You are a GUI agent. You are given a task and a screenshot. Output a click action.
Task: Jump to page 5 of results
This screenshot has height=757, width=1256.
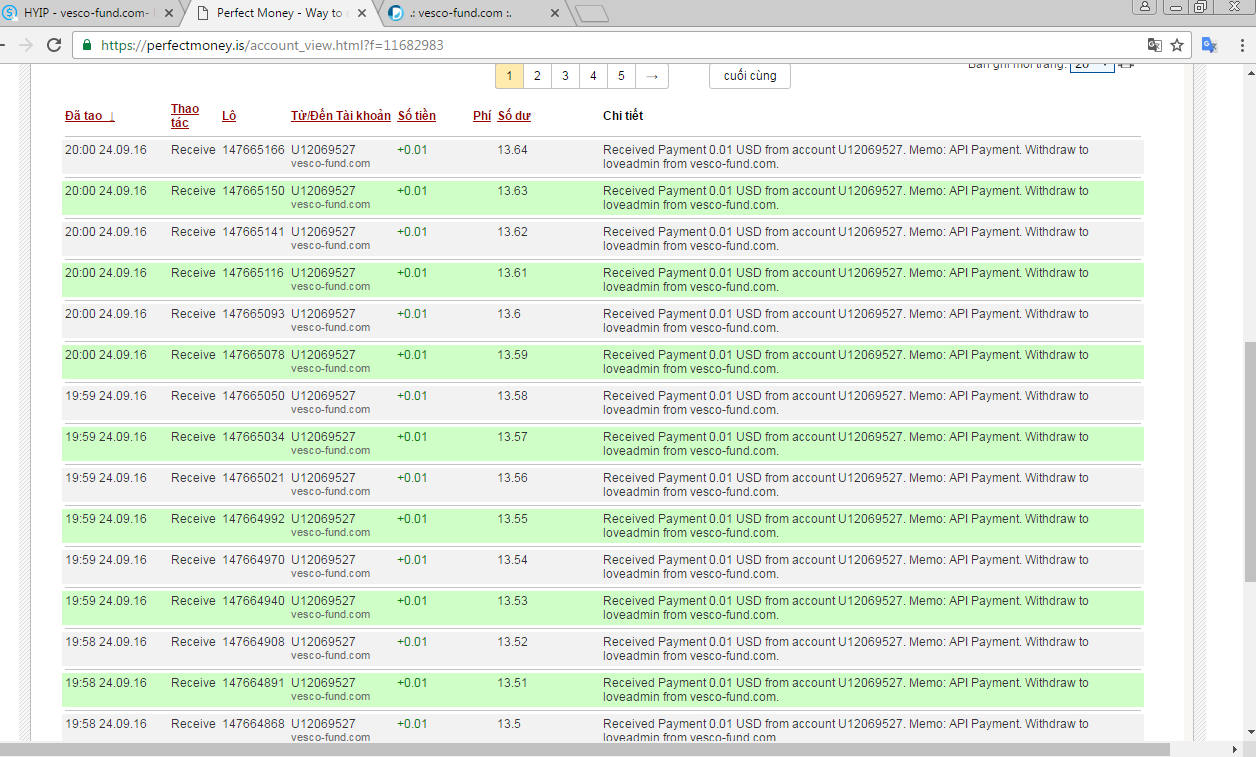[x=621, y=76]
